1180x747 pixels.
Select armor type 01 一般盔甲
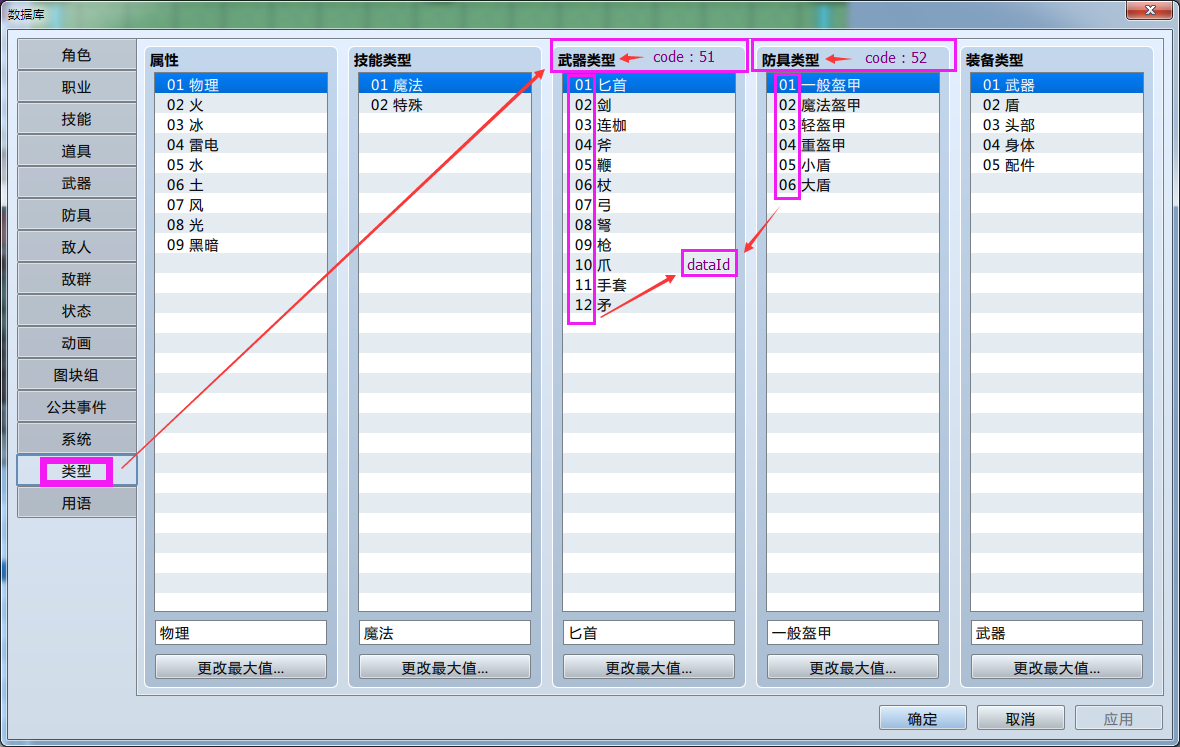point(853,84)
